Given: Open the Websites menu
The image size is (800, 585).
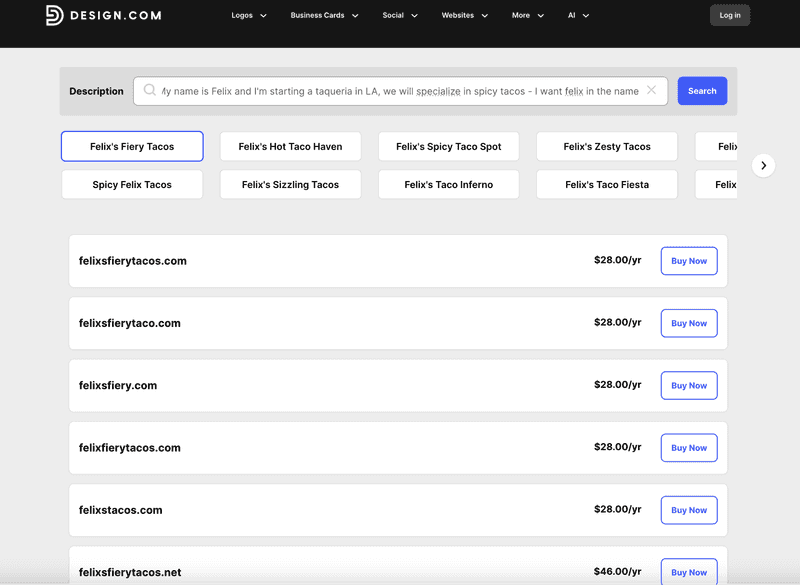Looking at the screenshot, I should (465, 16).
